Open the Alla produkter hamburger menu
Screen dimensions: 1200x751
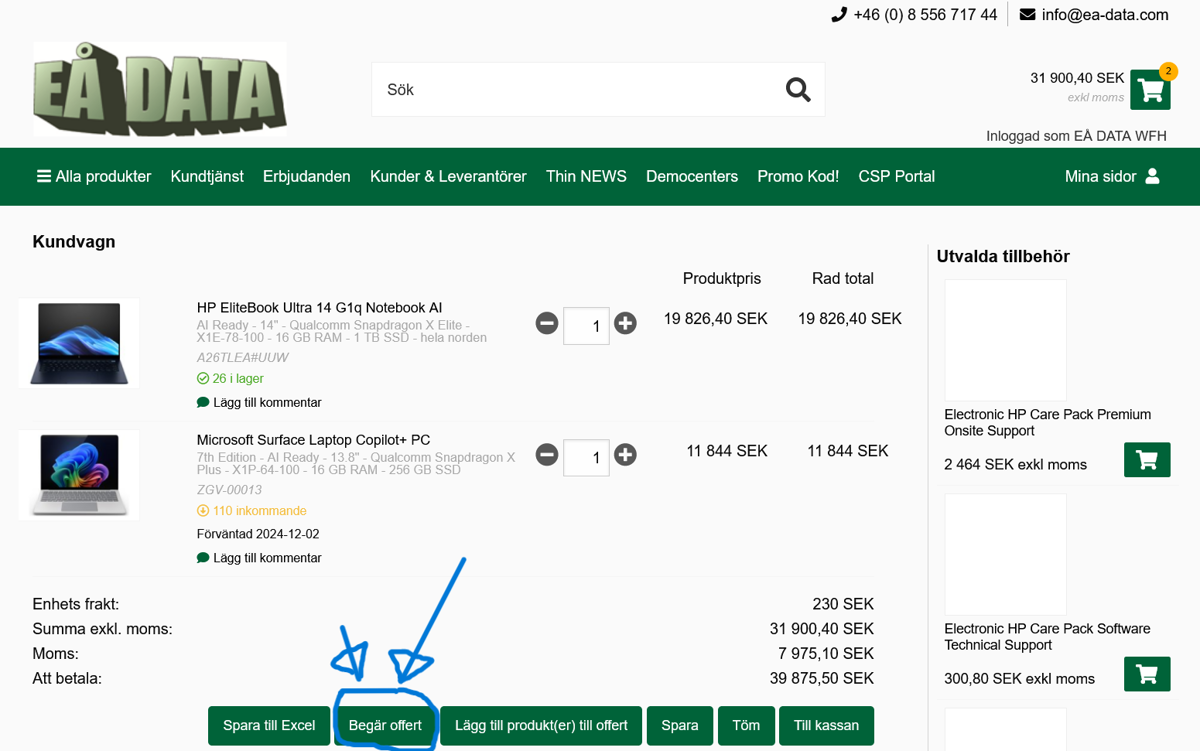click(94, 176)
